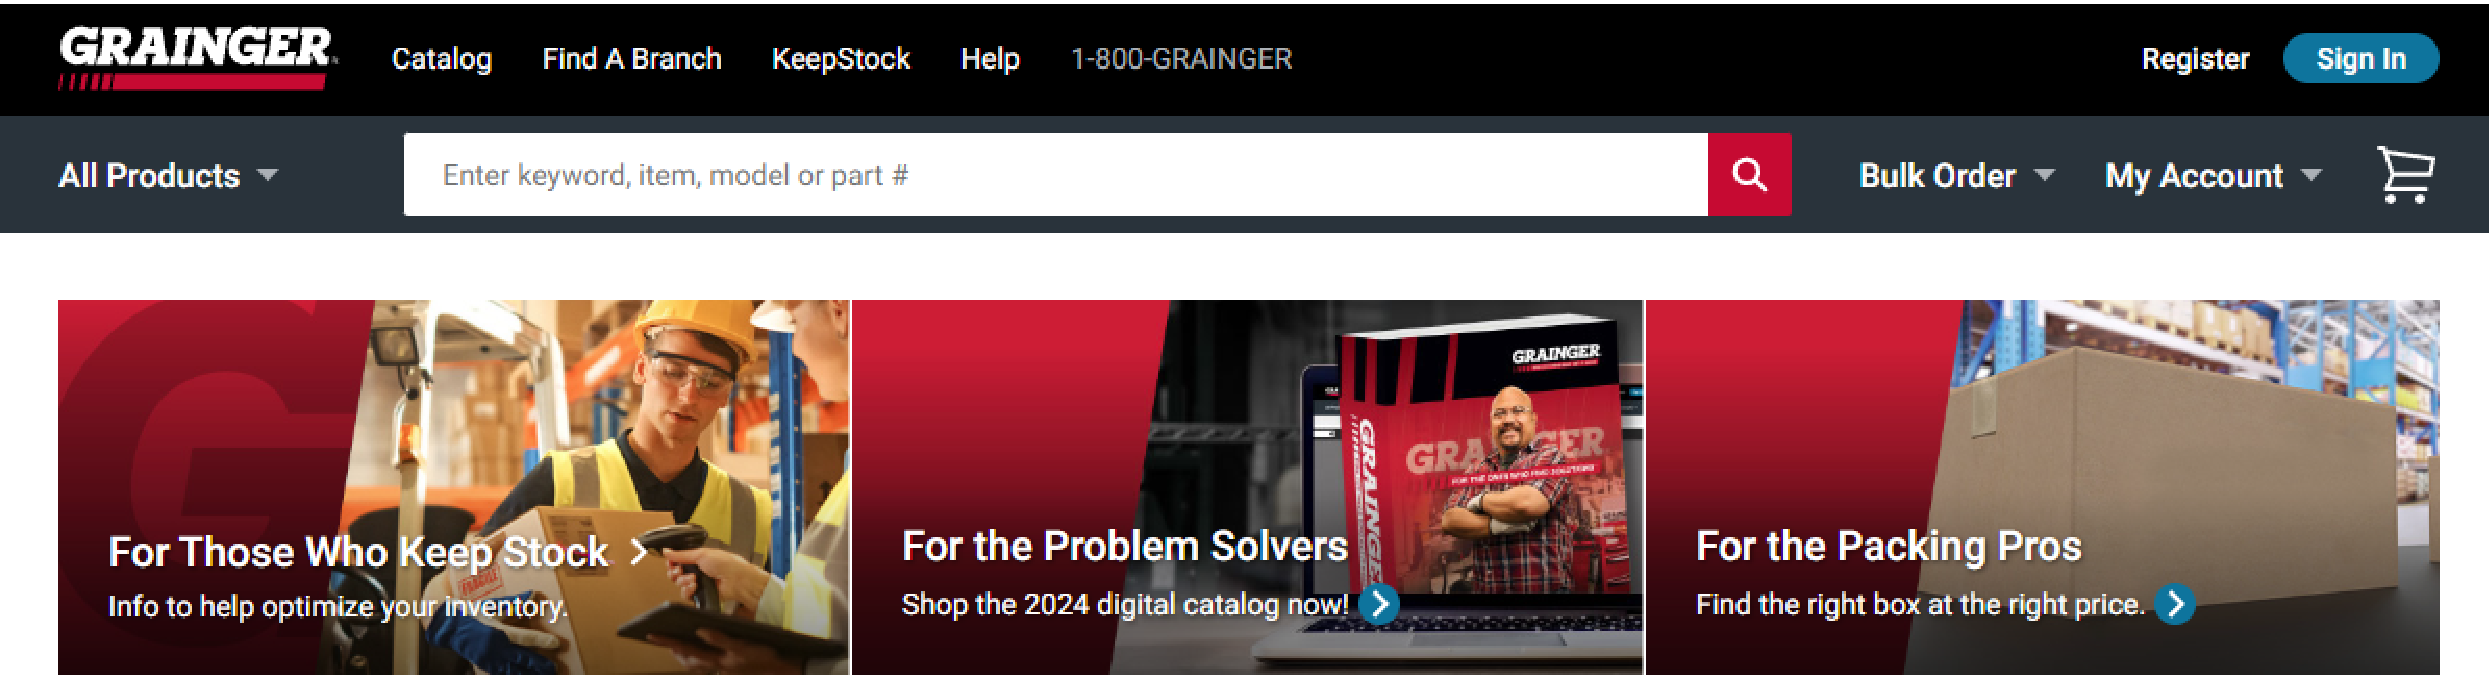
Task: Go to Find A Branch
Action: click(632, 59)
